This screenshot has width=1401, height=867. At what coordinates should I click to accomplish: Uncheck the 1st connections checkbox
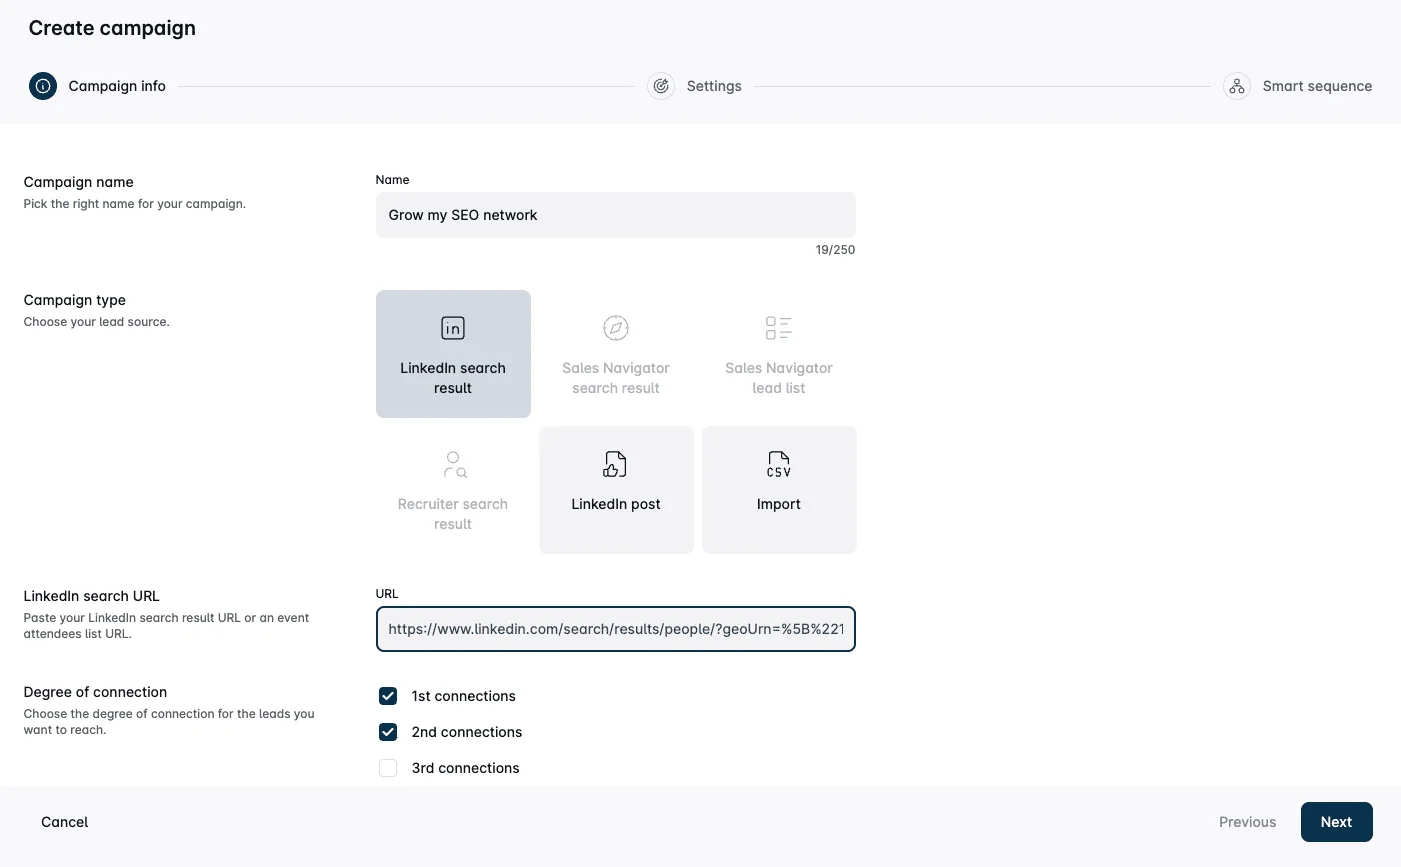pos(388,696)
